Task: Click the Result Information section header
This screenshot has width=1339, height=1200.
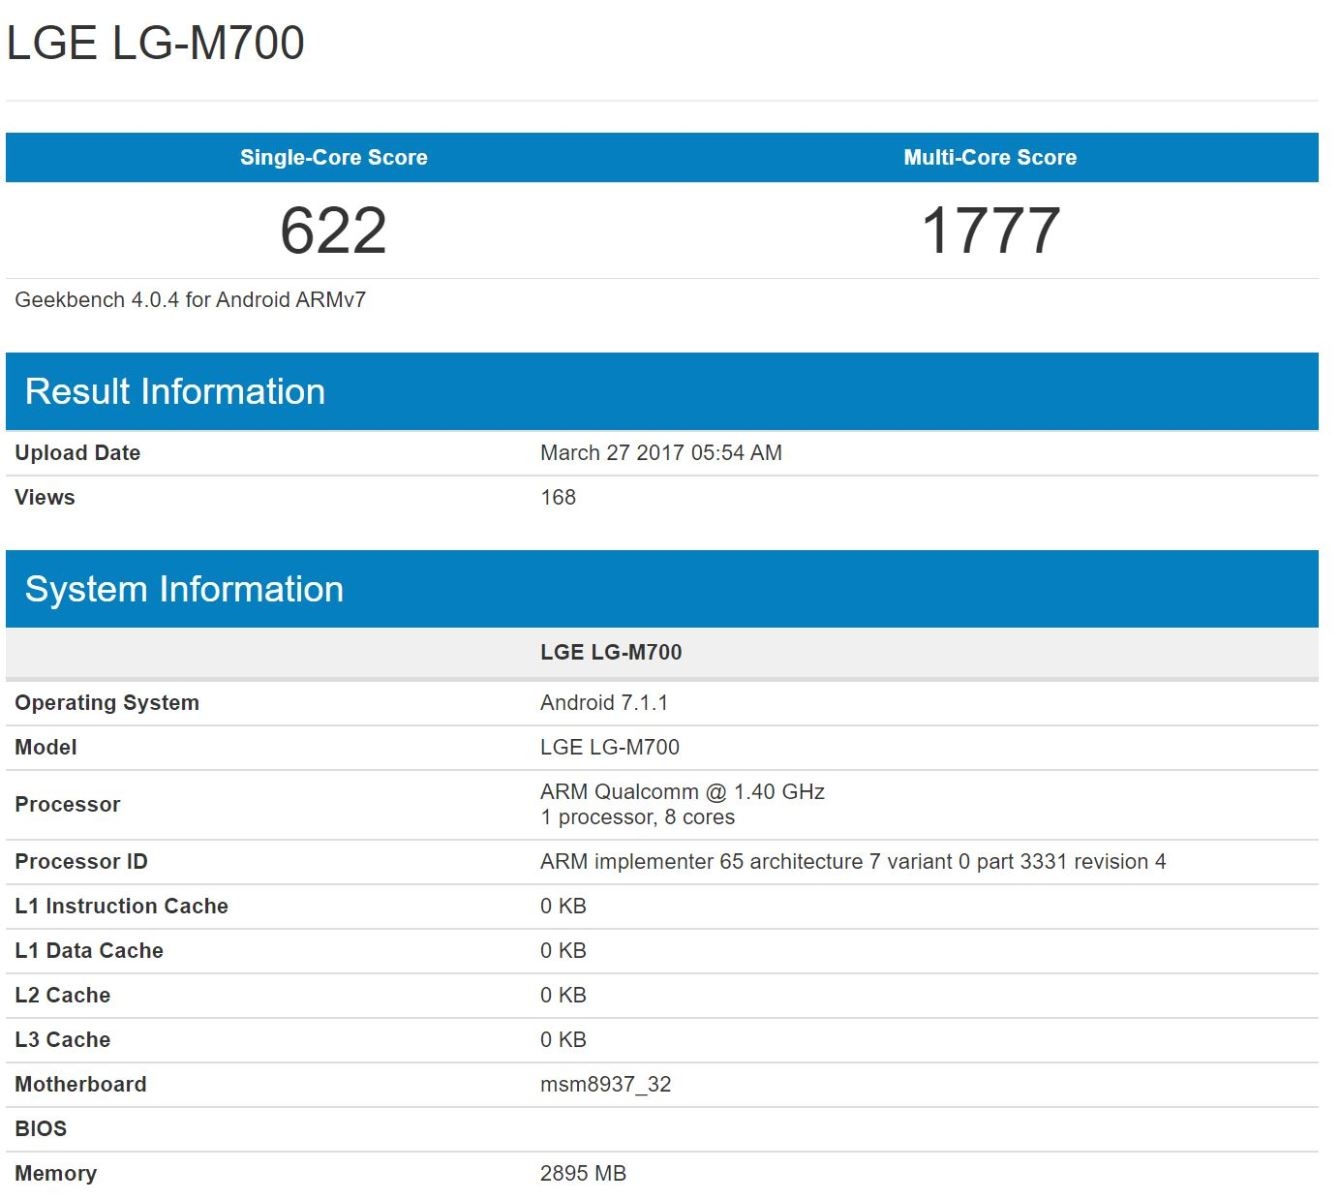Action: 176,391
